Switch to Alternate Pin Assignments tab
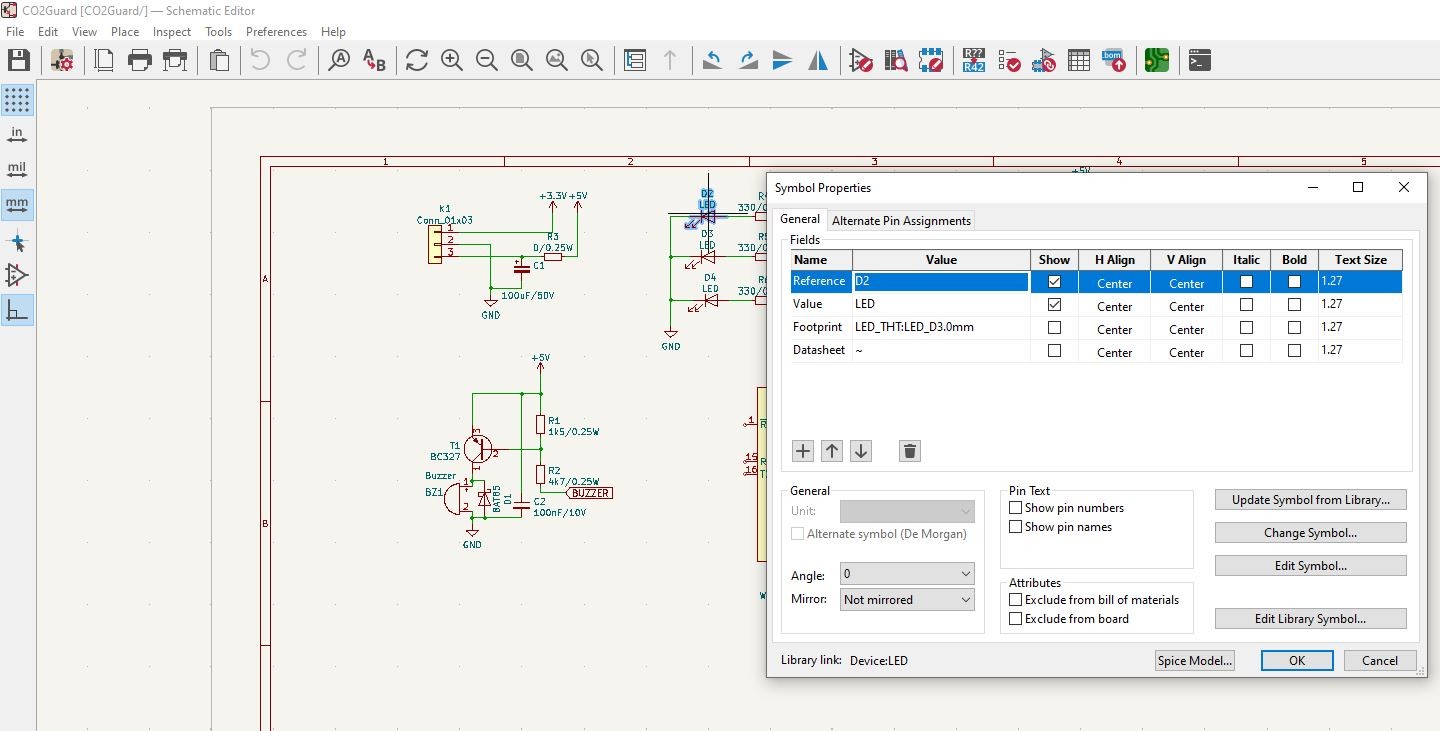 [x=901, y=221]
